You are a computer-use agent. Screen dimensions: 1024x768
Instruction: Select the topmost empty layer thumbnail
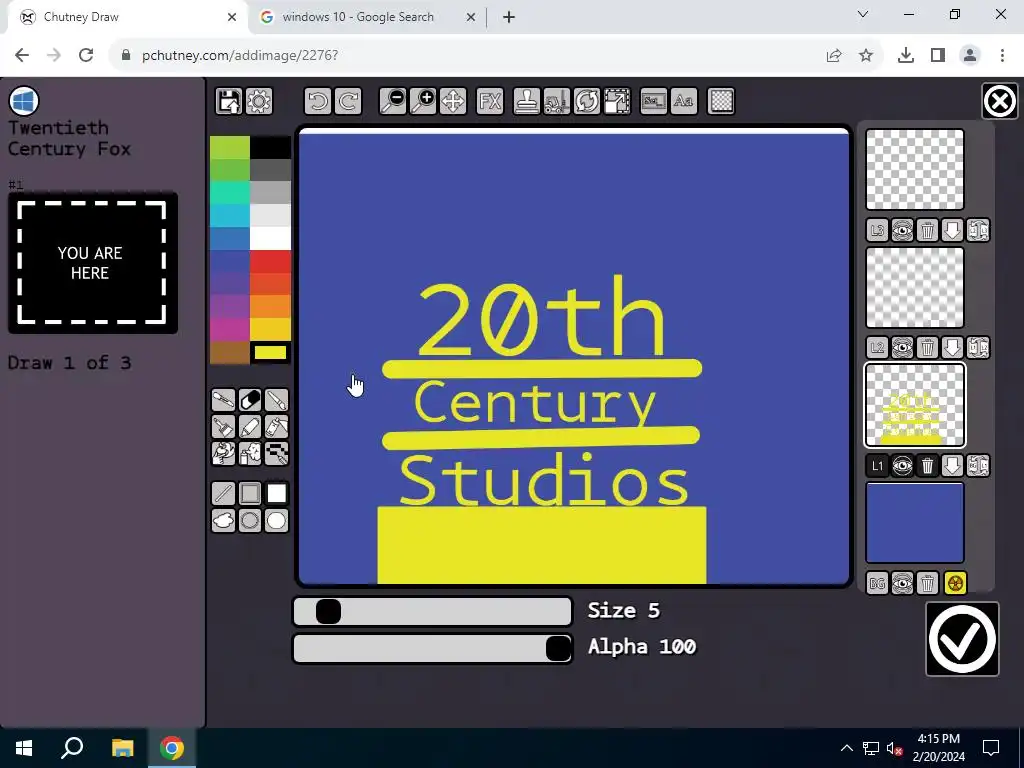(x=915, y=169)
